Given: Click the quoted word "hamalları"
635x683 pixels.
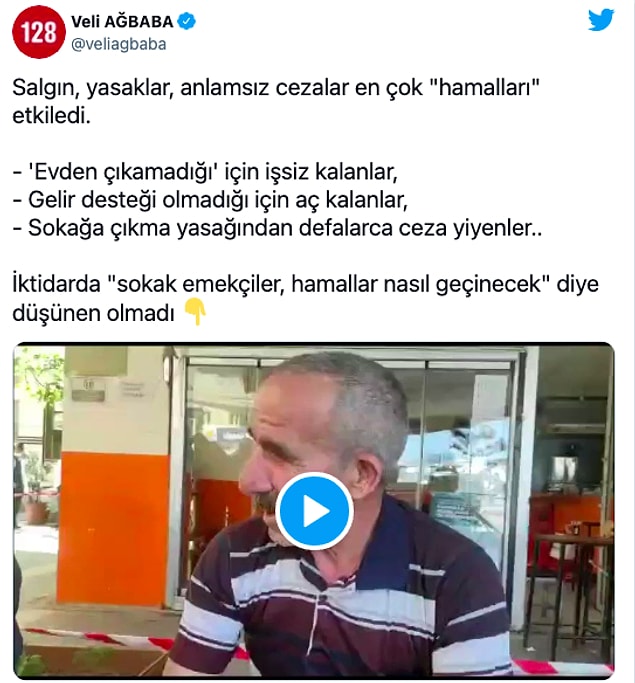Looking at the screenshot, I should pyautogui.click(x=485, y=87).
